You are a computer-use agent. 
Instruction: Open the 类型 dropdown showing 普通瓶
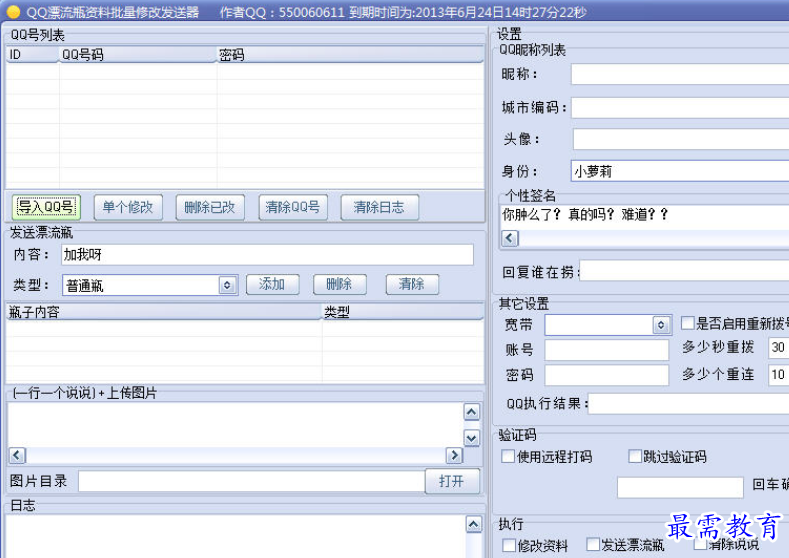click(227, 285)
